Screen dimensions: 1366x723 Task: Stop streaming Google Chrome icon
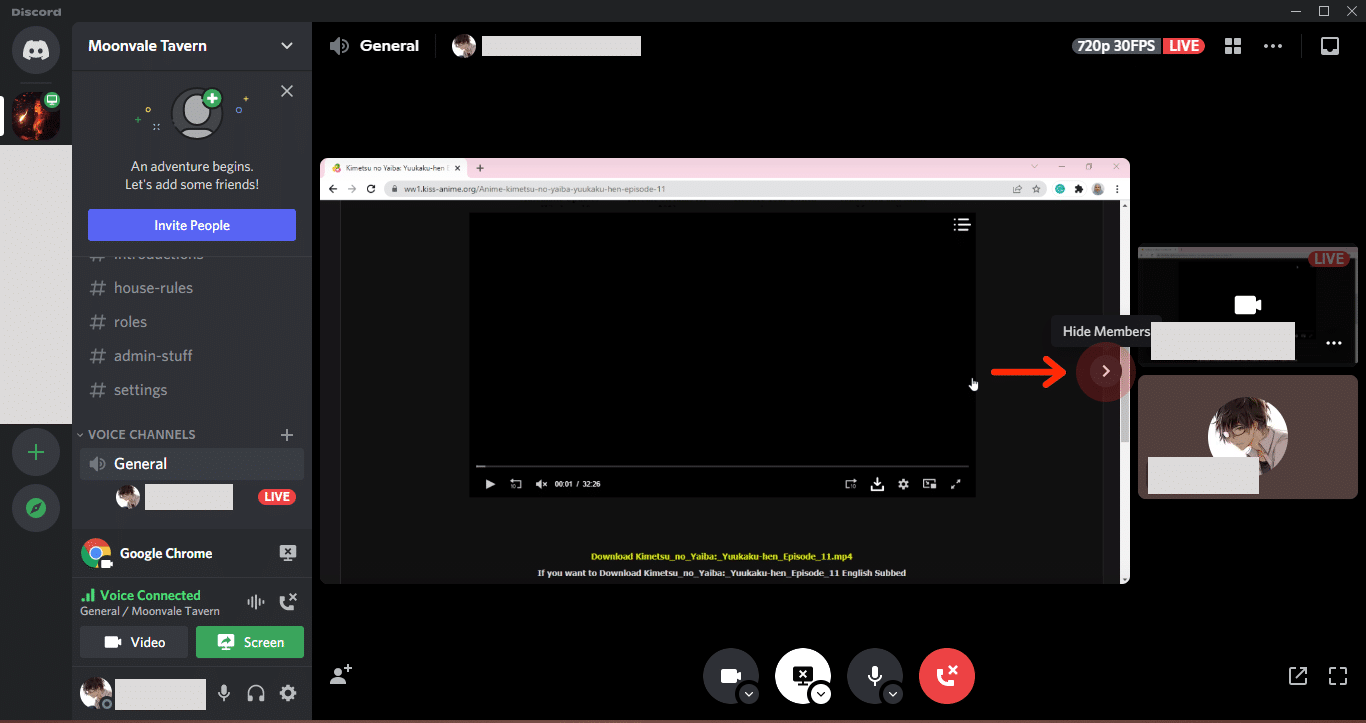(x=287, y=553)
